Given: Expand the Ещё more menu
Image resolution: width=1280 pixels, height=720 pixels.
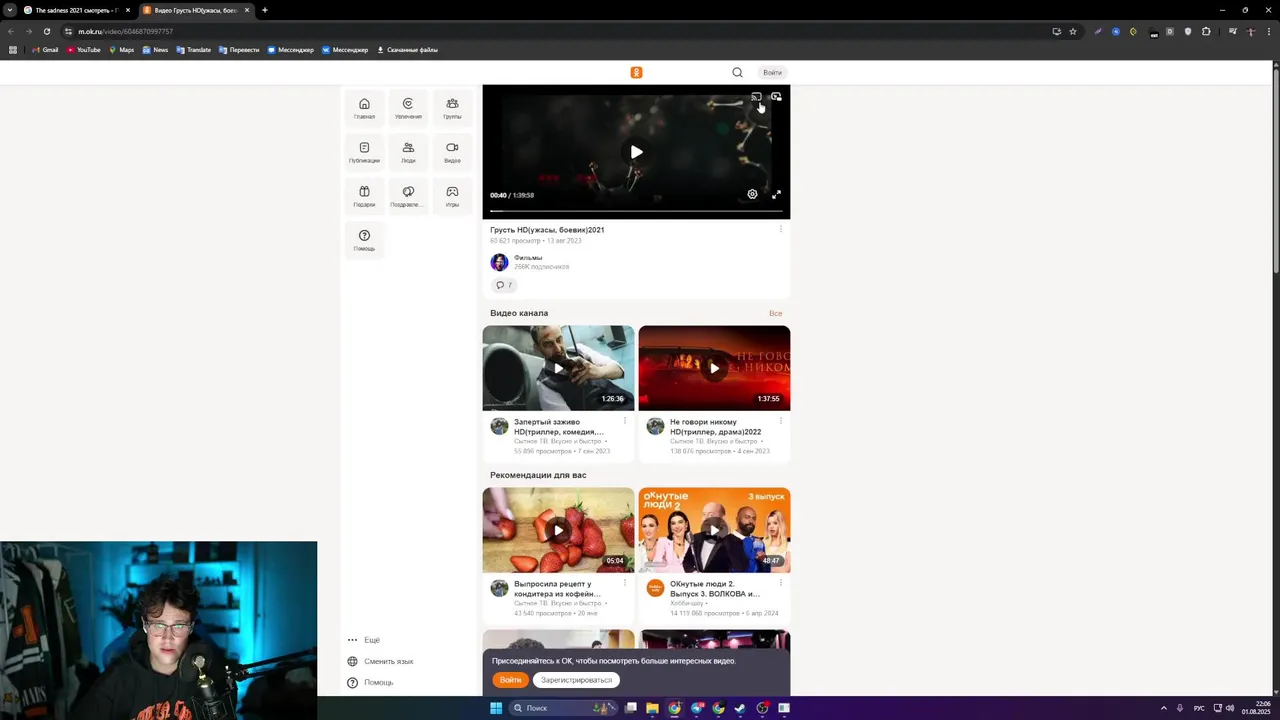Looking at the screenshot, I should click(x=364, y=640).
